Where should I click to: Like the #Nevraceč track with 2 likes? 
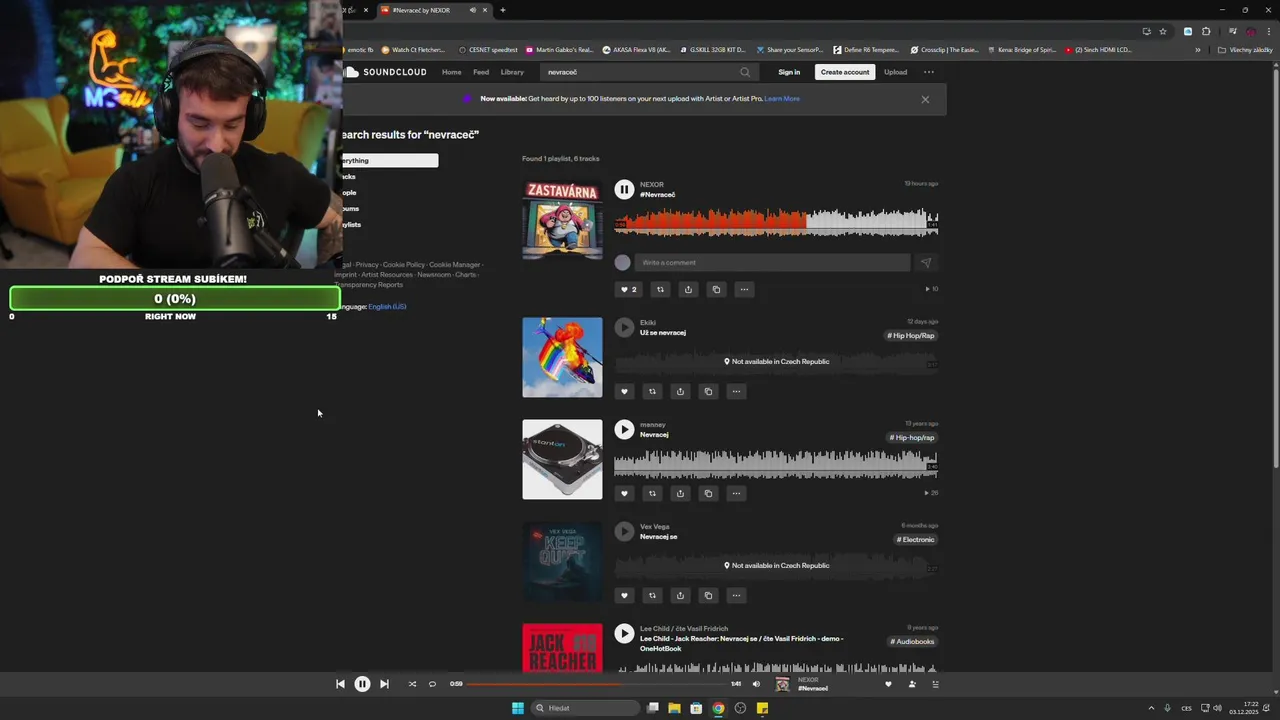tap(628, 290)
